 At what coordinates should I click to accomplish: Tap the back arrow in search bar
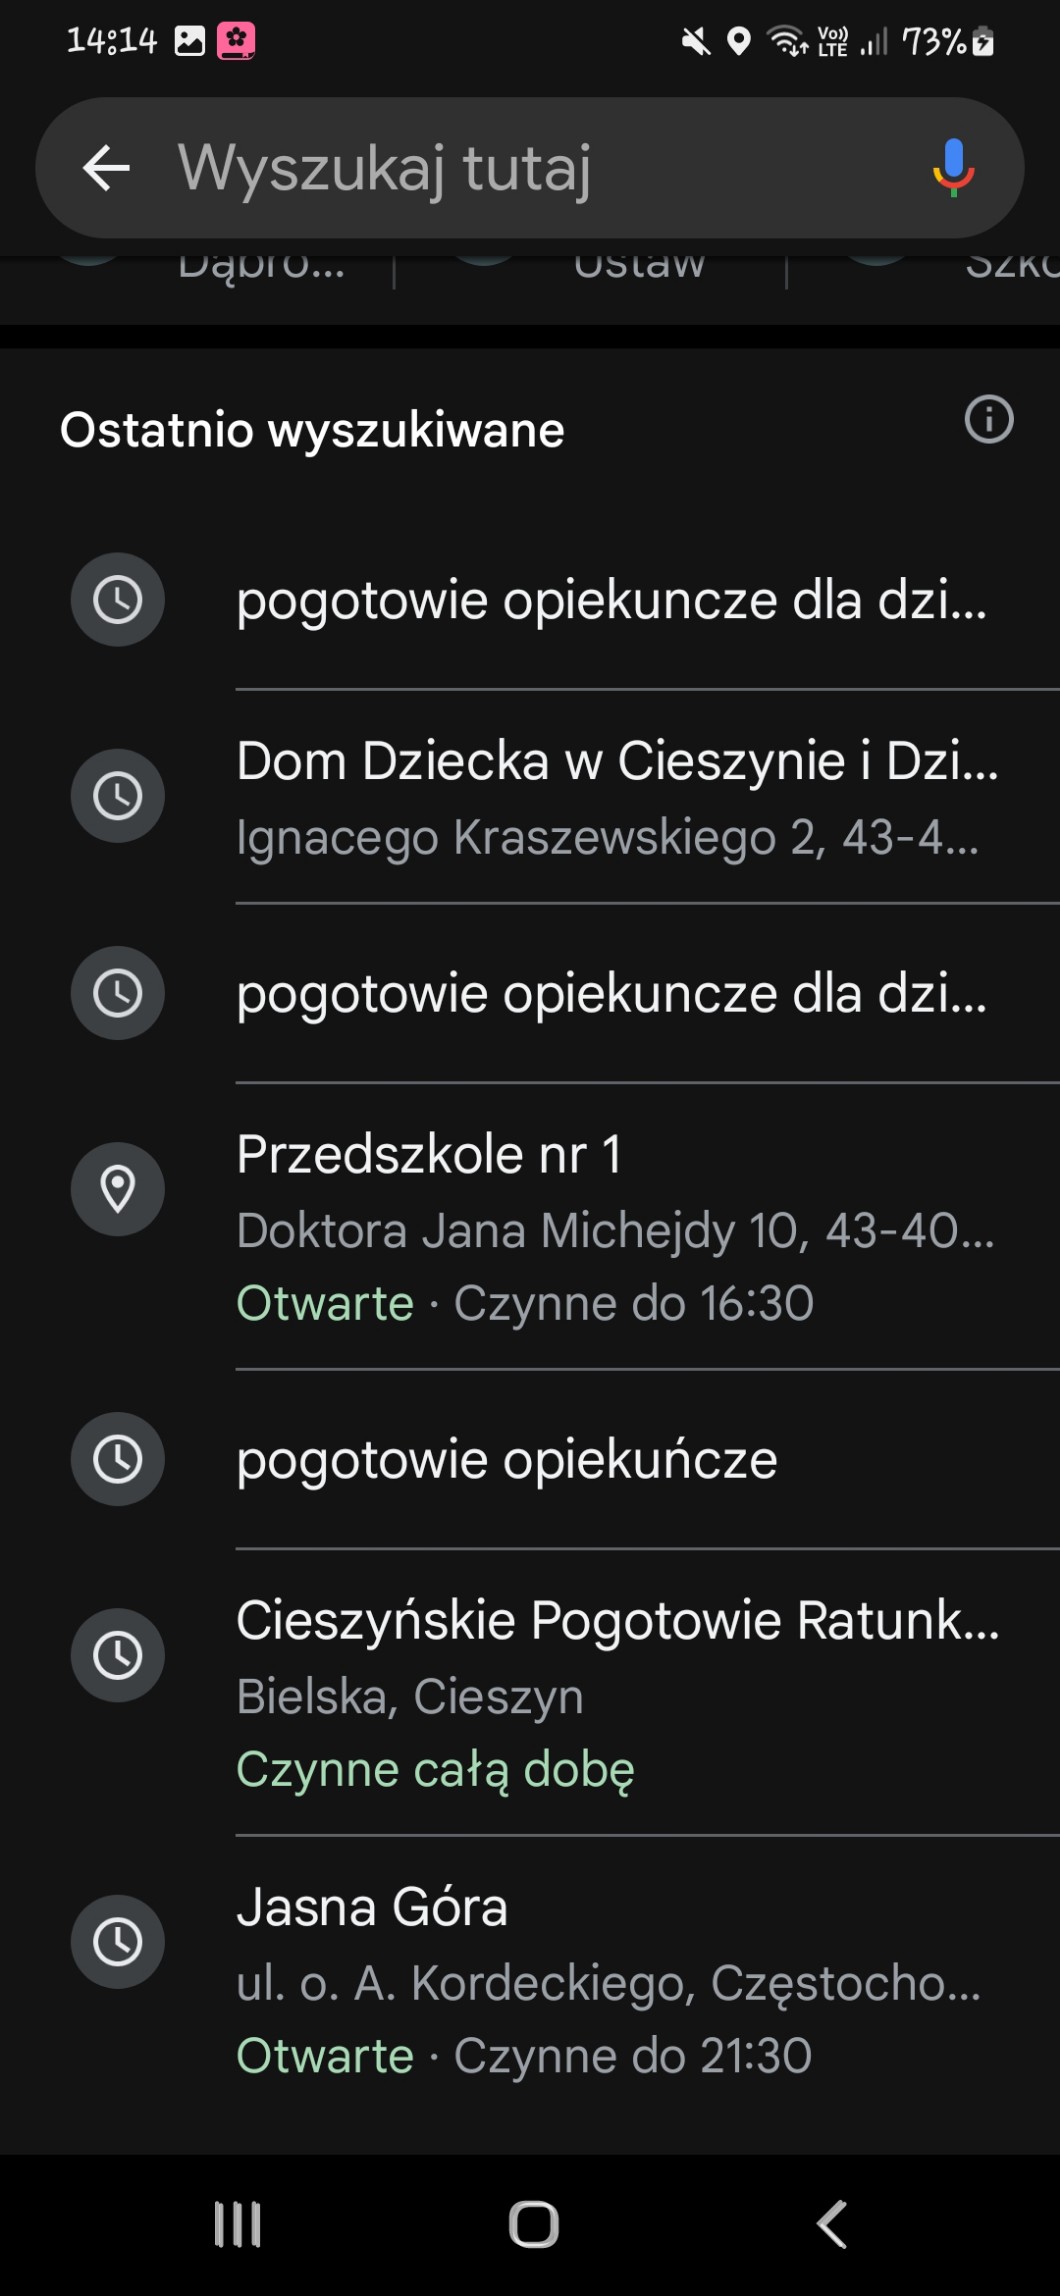(107, 168)
